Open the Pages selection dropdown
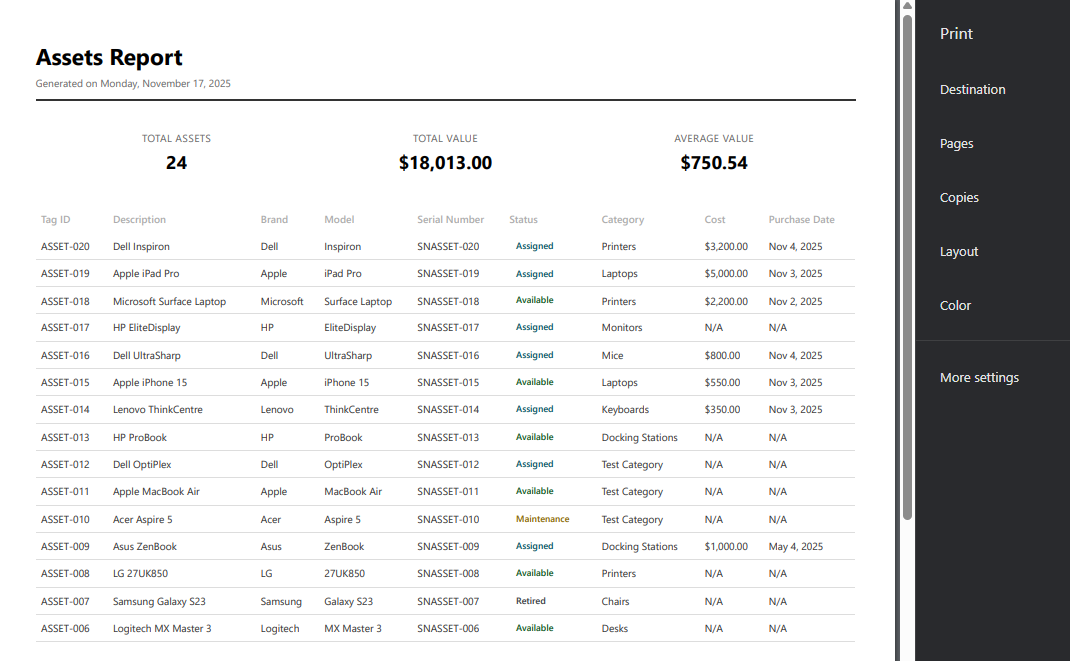Viewport: 1070px width, 661px height. pos(956,143)
